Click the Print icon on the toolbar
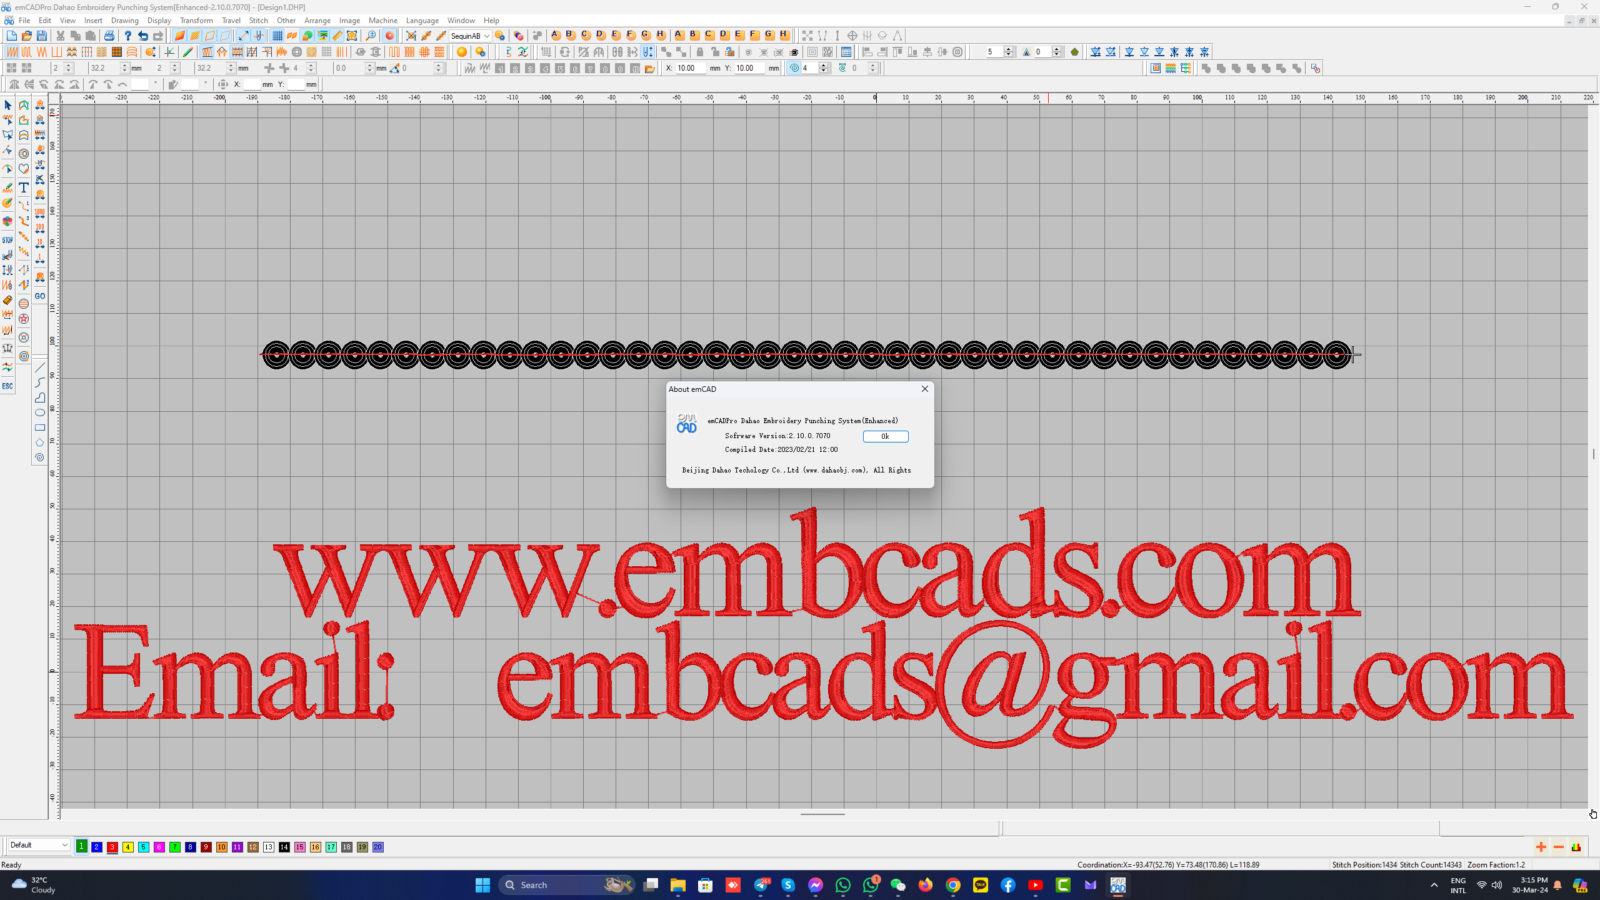The width and height of the screenshot is (1600, 900). (x=110, y=34)
